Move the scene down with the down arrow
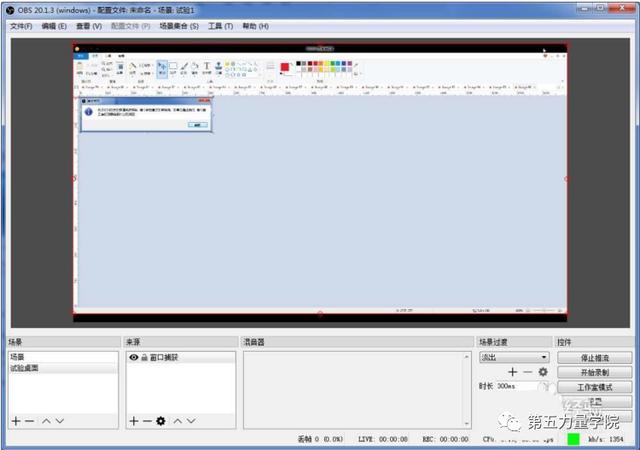640x450 pixels. tap(60, 421)
